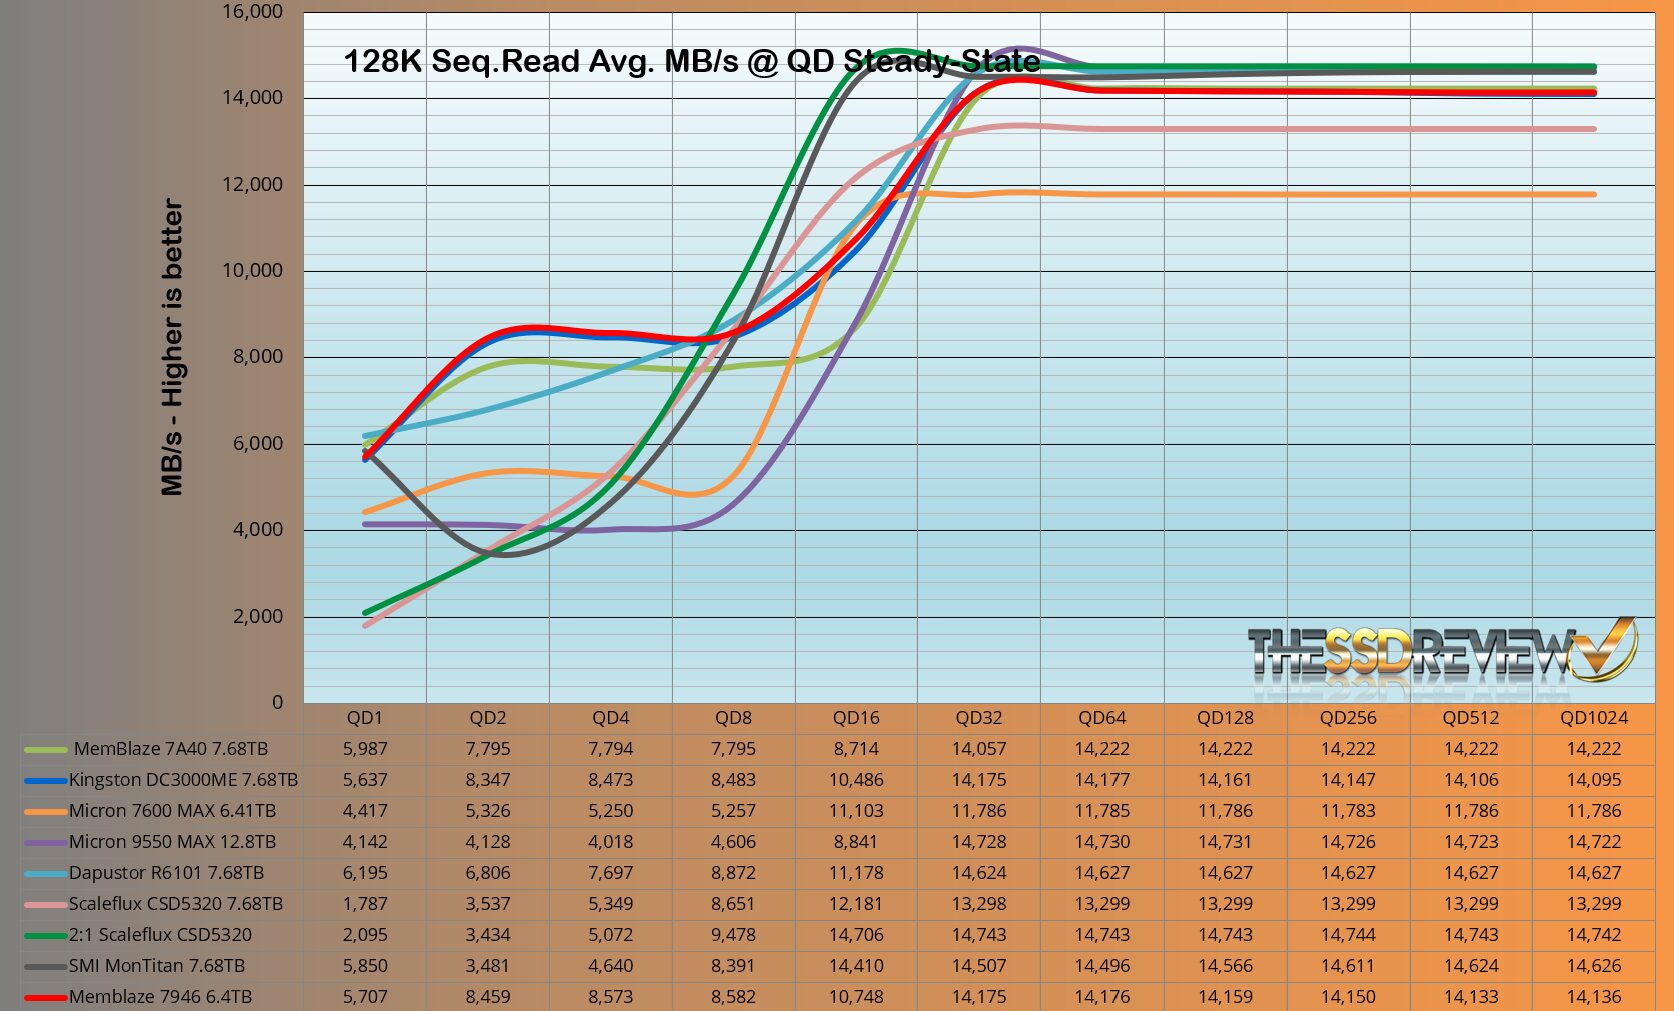Select the QD128 column header
1674x1011 pixels.
(1225, 718)
